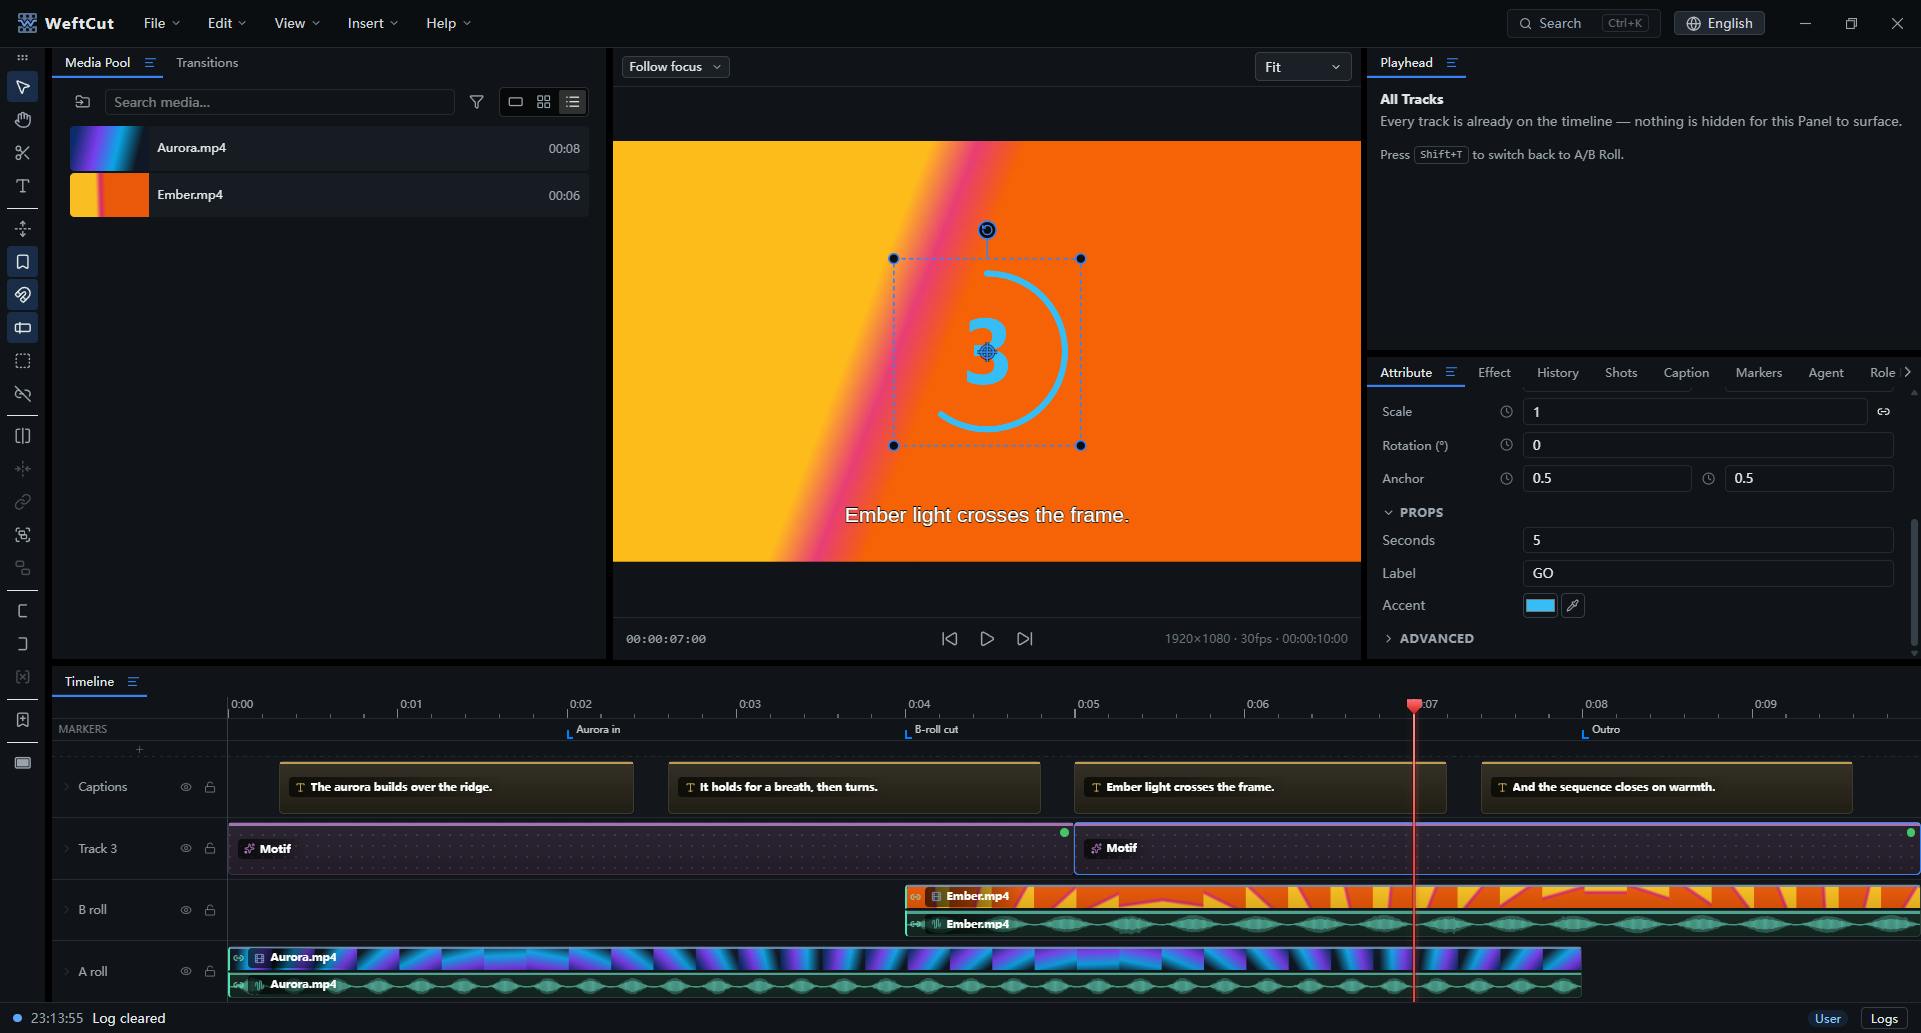Image resolution: width=1921 pixels, height=1033 pixels.
Task: Switch media pool to grid view
Action: pos(544,102)
